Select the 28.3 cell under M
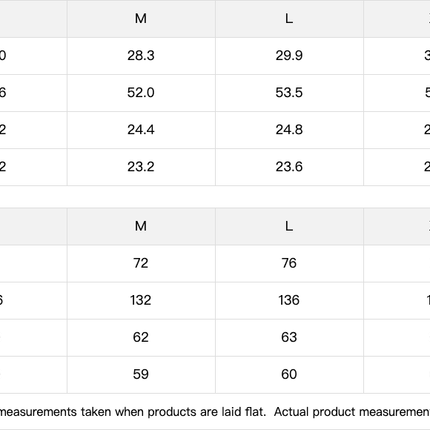This screenshot has height=430, width=430. point(141,56)
